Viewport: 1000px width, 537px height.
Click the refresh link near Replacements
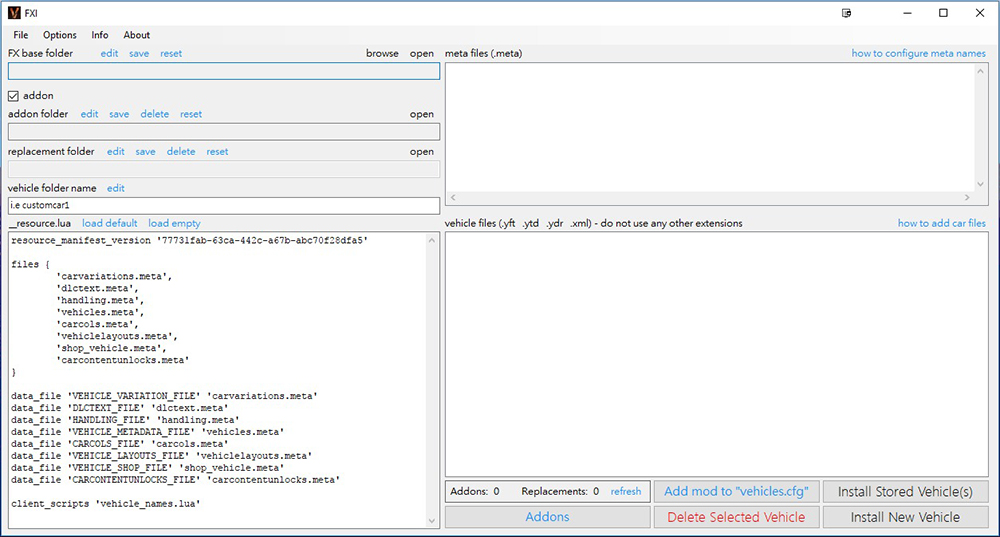(x=626, y=492)
